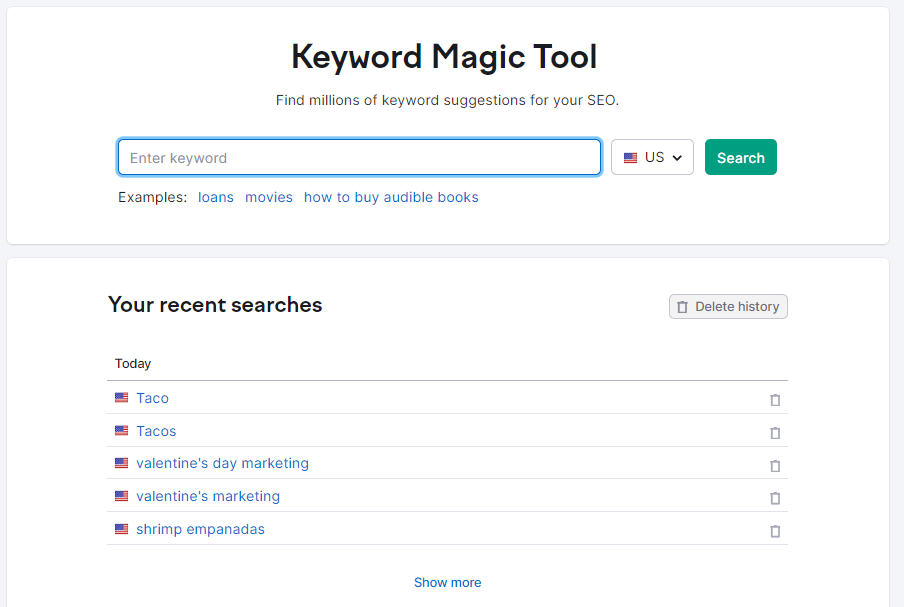
Task: Open the "movies" example keyword
Action: [x=269, y=197]
